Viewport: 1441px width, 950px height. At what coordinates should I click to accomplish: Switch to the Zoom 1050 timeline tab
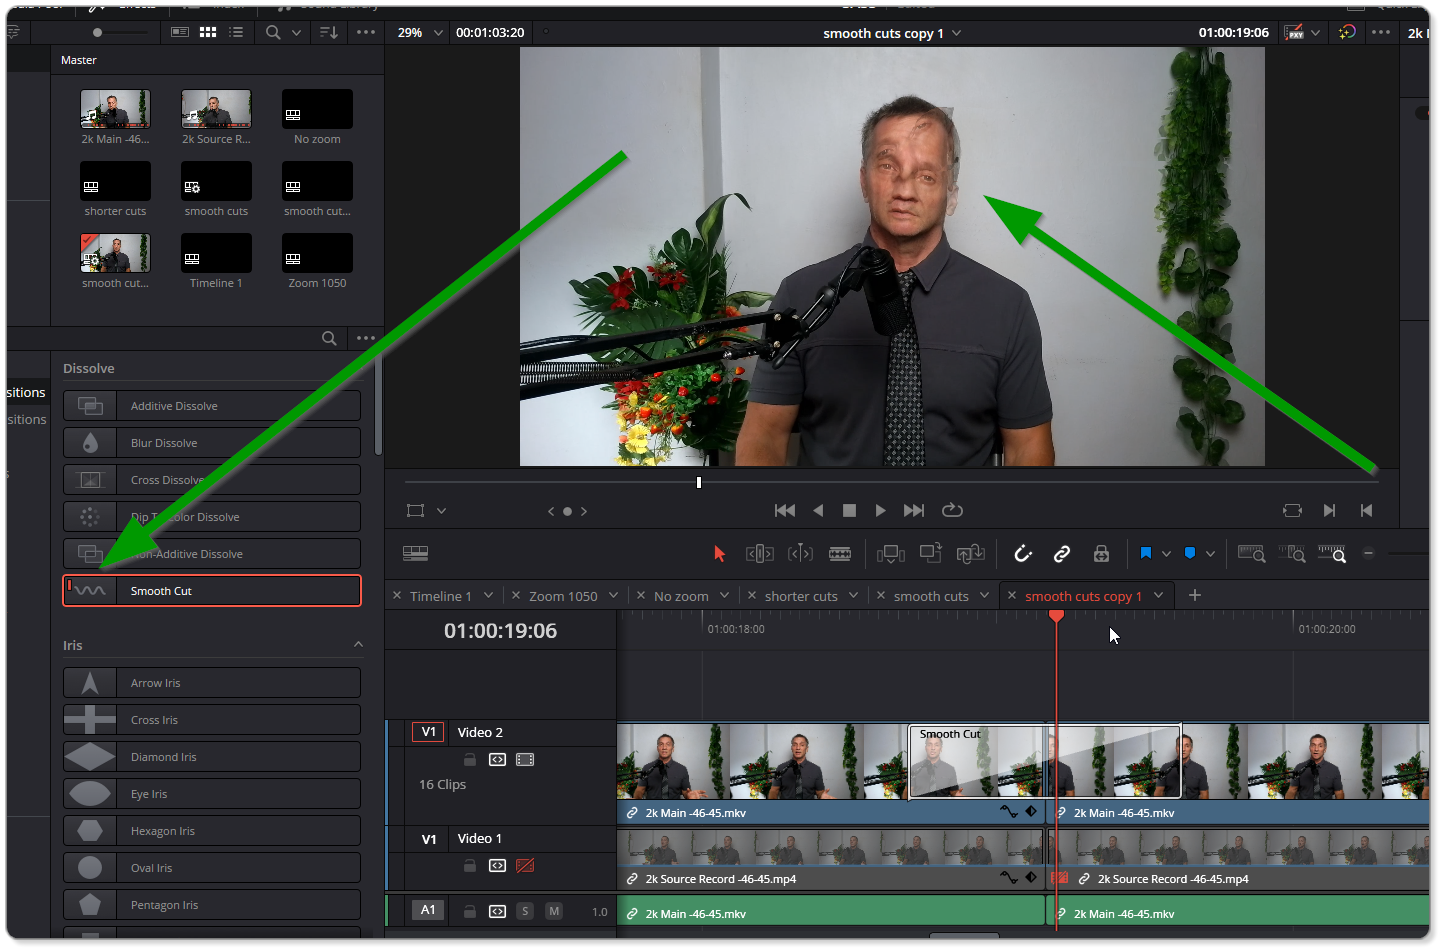[x=563, y=596]
